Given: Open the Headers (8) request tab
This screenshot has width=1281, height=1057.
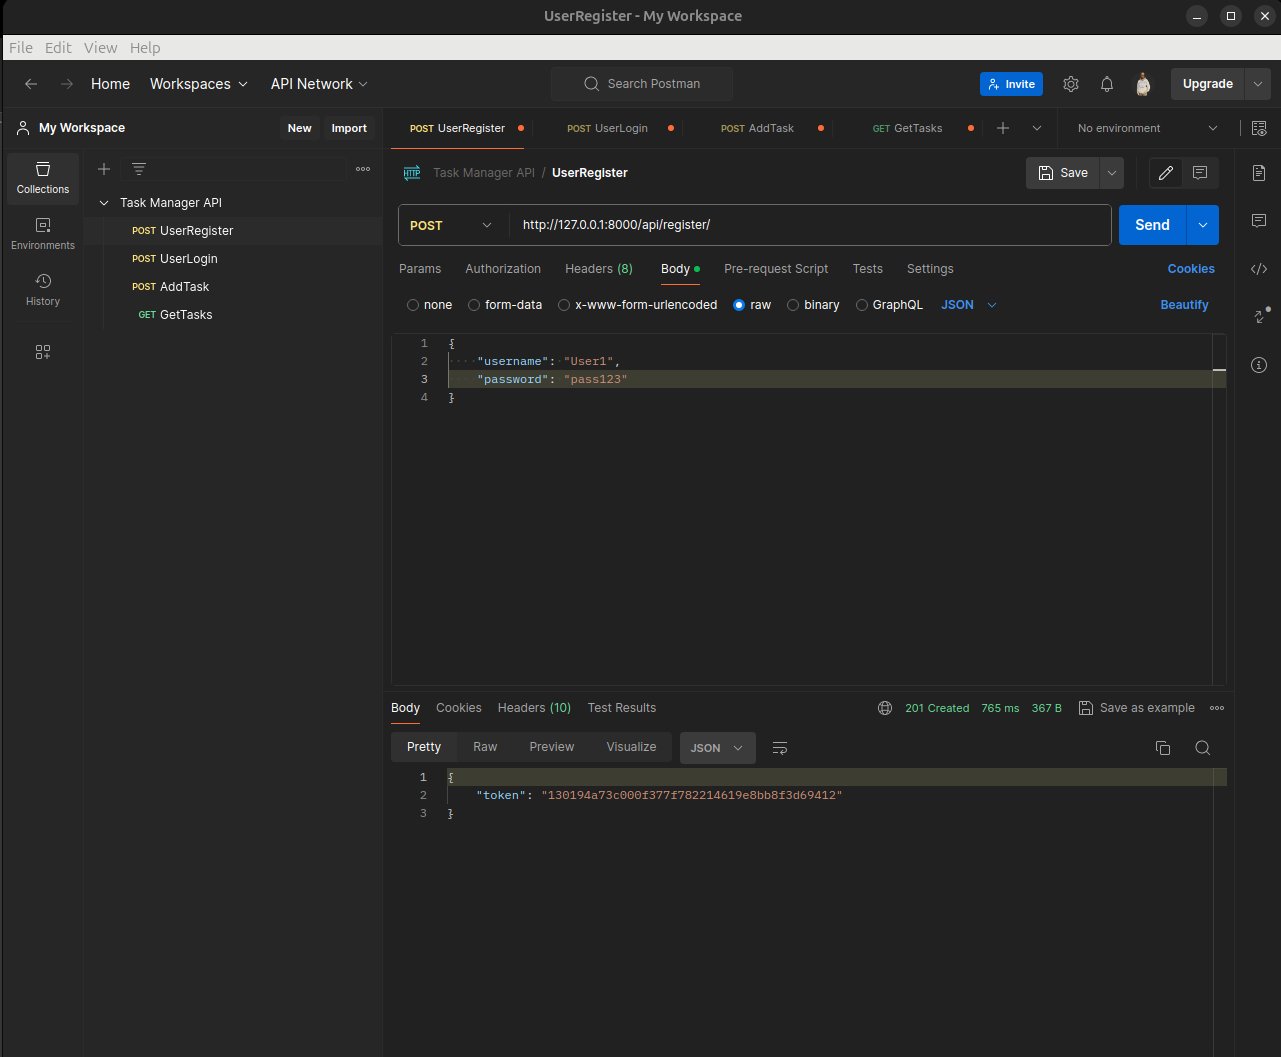Looking at the screenshot, I should [599, 269].
